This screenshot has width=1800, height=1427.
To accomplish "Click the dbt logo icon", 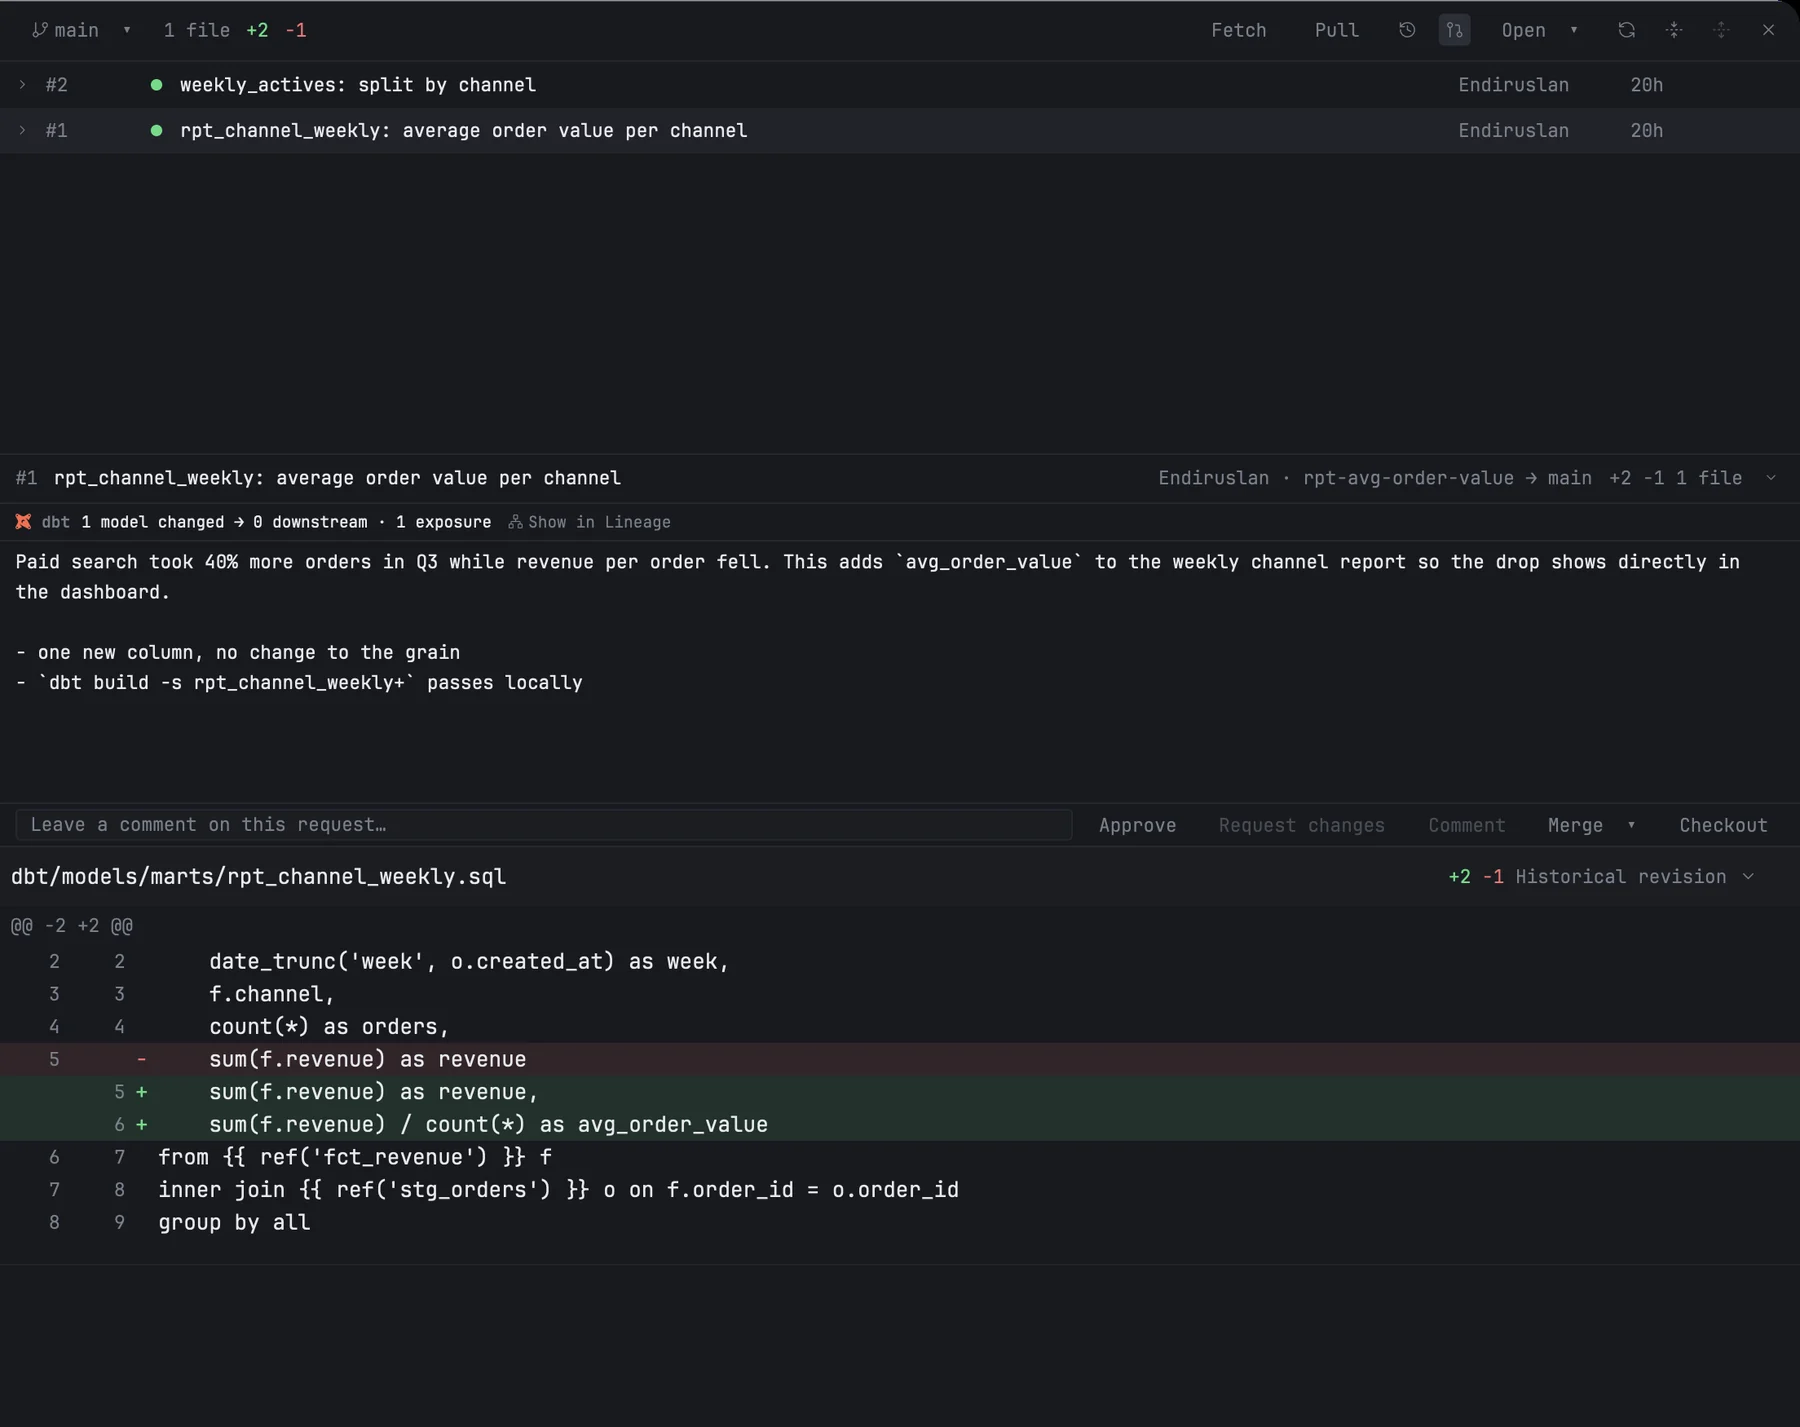I will 23,522.
